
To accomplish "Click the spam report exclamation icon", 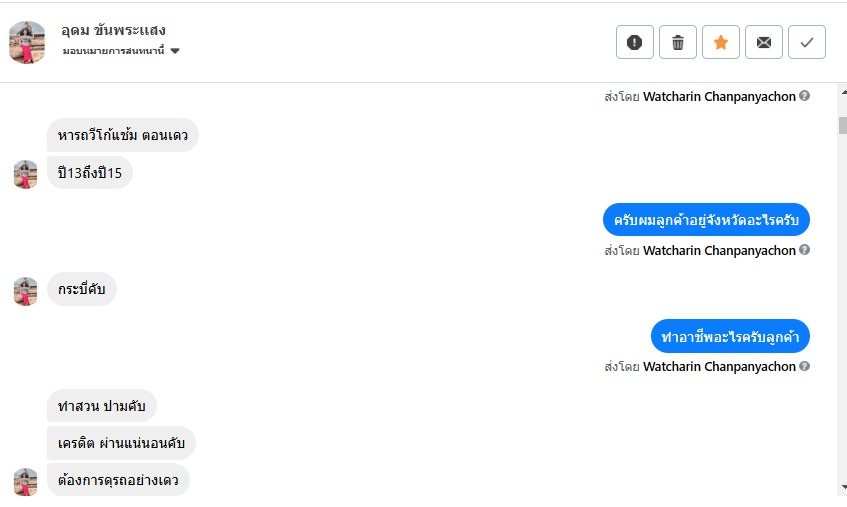I will pyautogui.click(x=634, y=42).
